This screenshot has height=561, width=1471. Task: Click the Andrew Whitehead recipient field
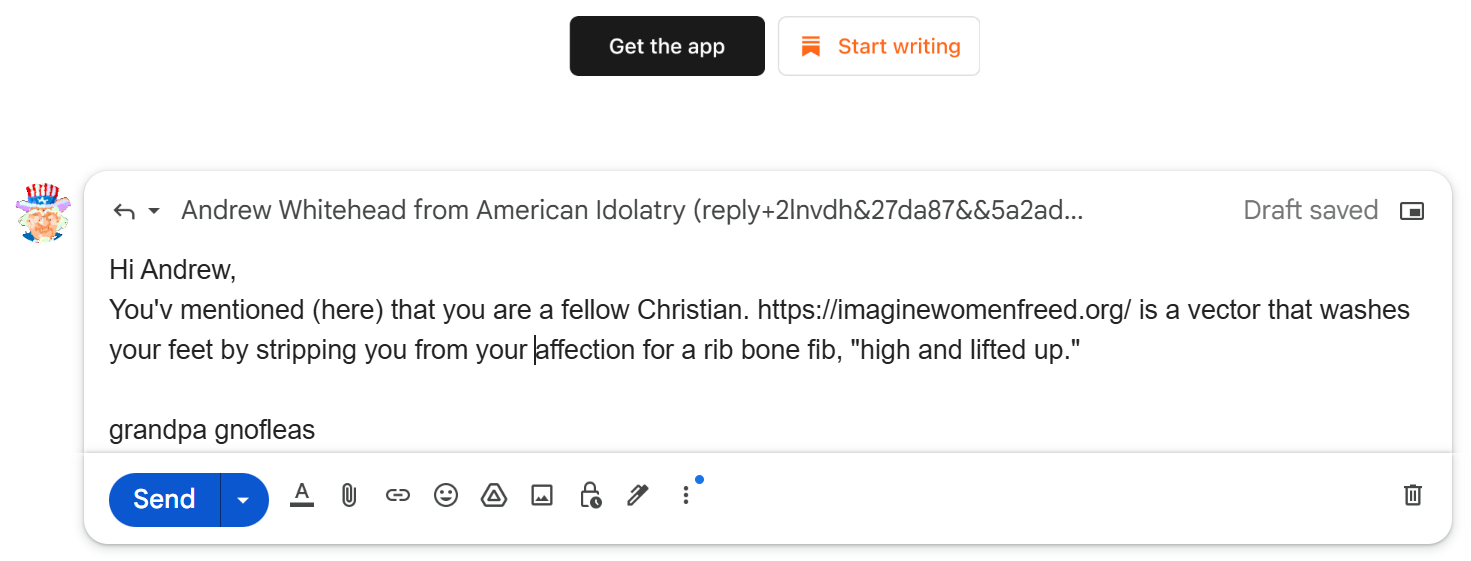632,211
